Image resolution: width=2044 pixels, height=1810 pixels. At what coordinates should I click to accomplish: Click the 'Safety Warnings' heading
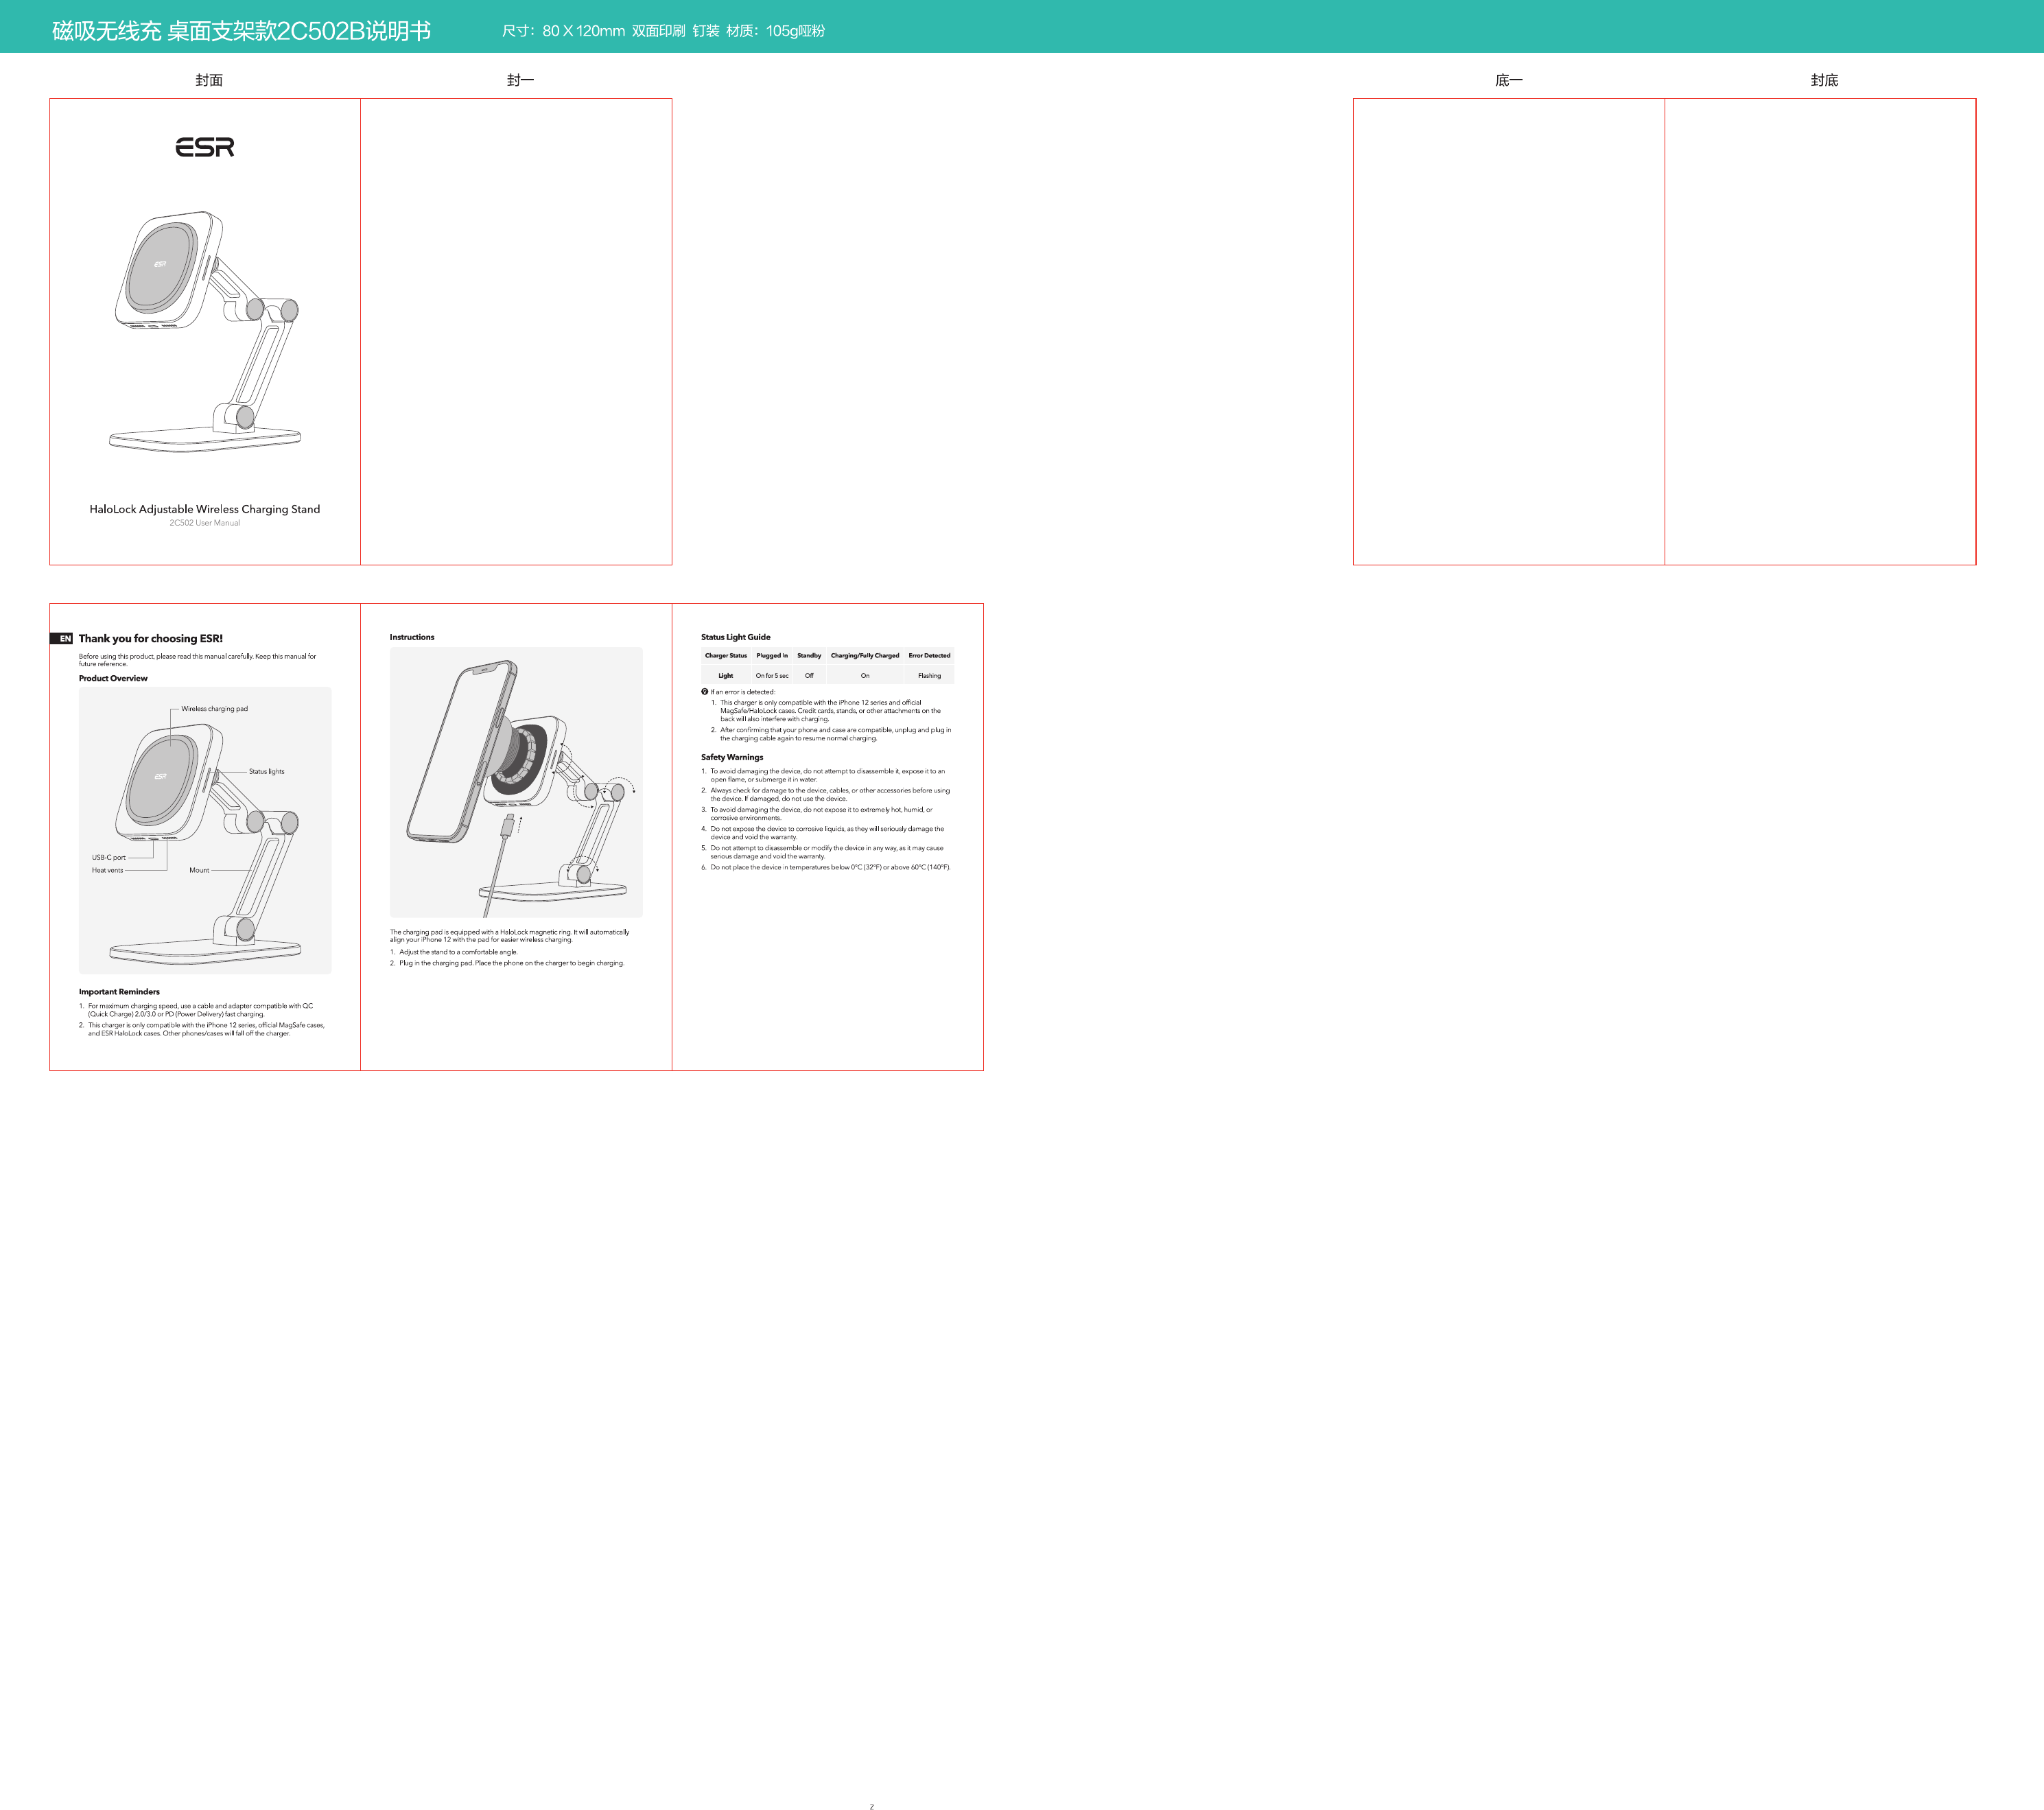731,757
